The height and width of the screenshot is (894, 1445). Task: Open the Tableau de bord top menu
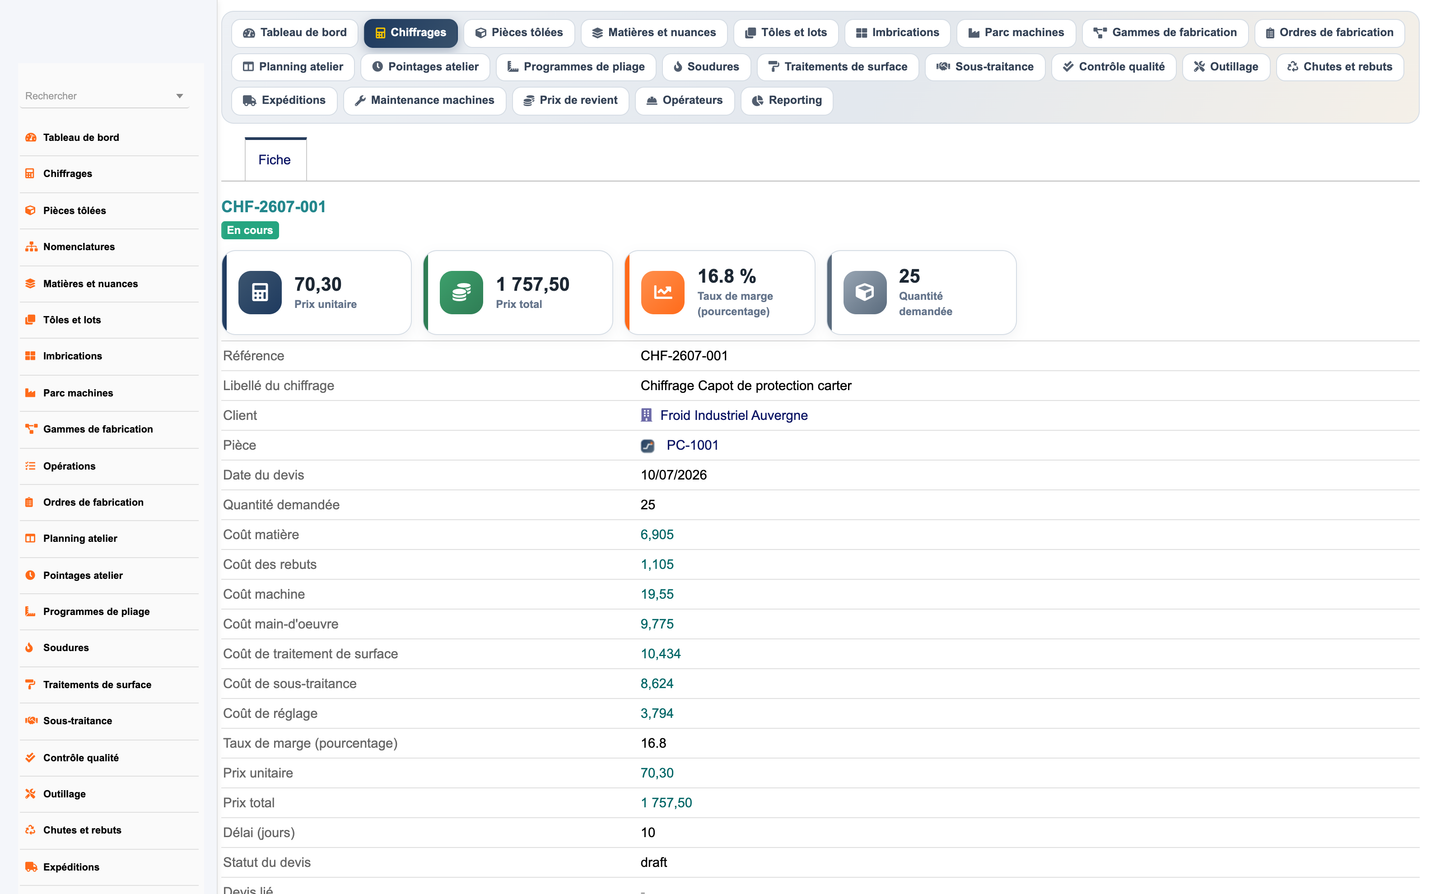tap(295, 33)
